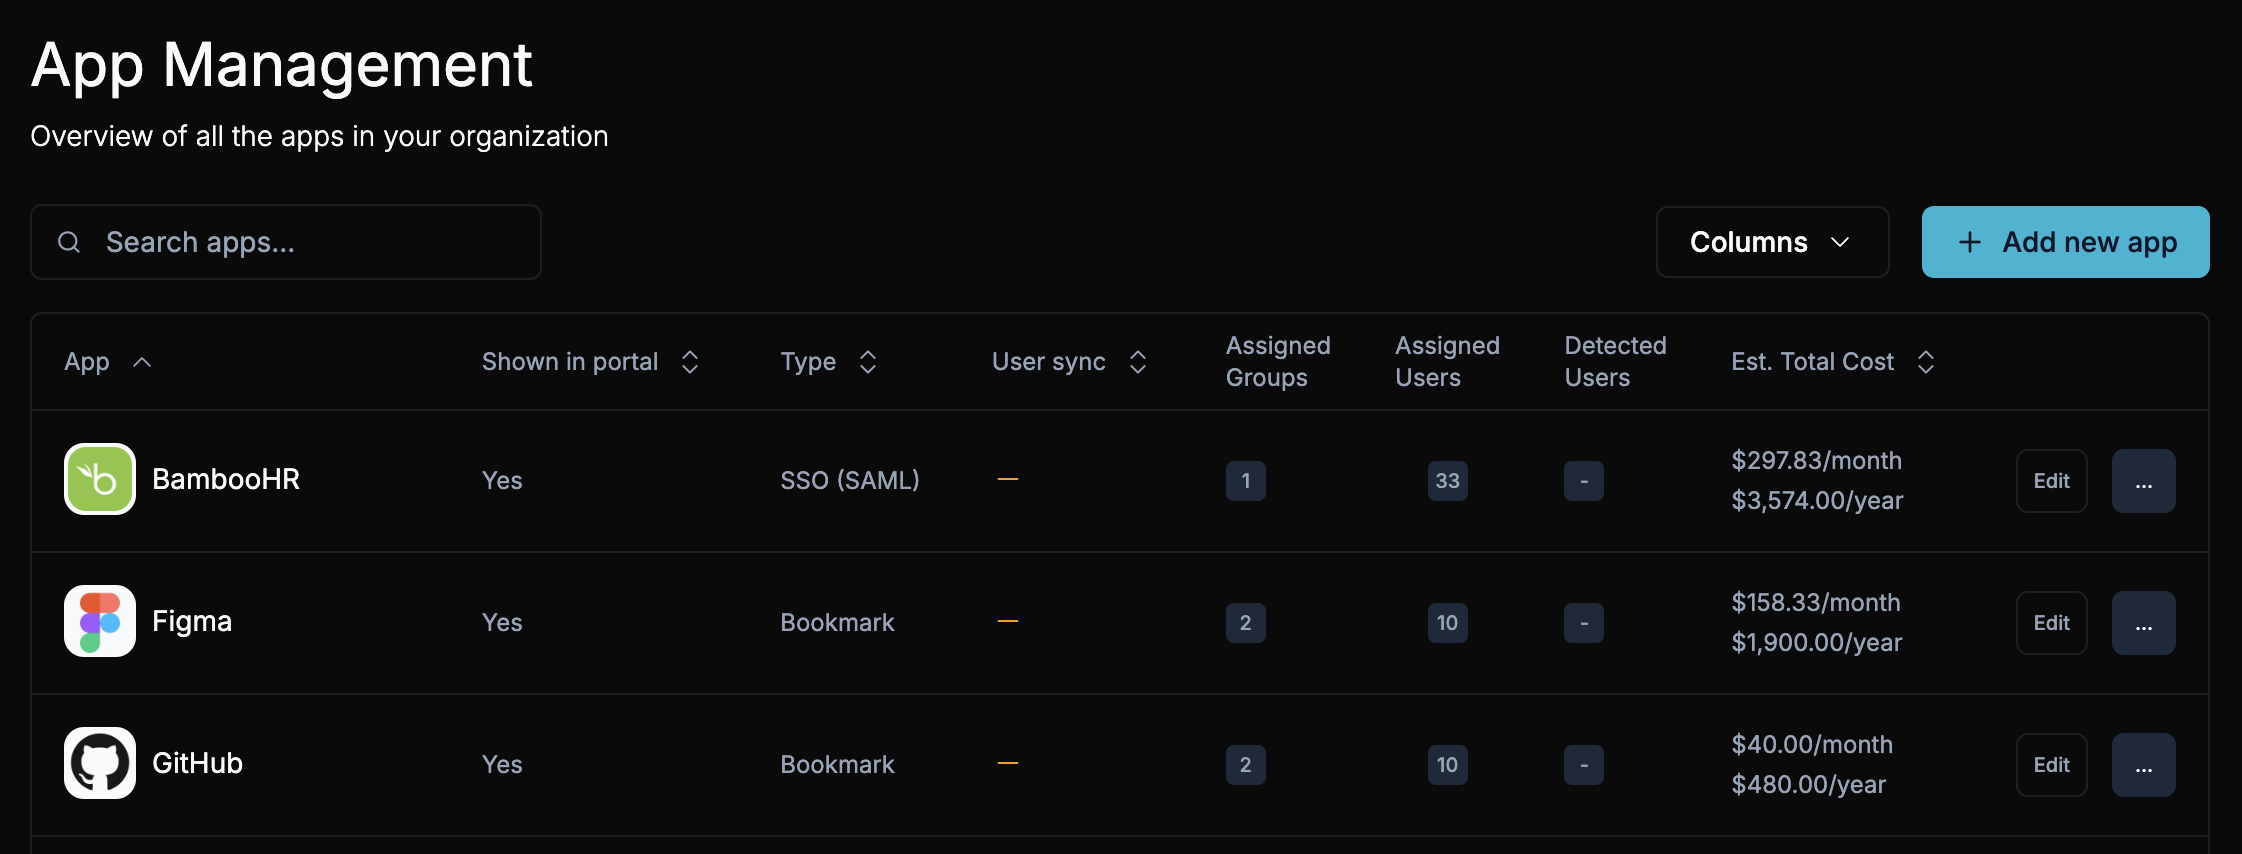2242x854 pixels.
Task: Click BambooHR's user sync dash indicator
Action: point(1008,479)
